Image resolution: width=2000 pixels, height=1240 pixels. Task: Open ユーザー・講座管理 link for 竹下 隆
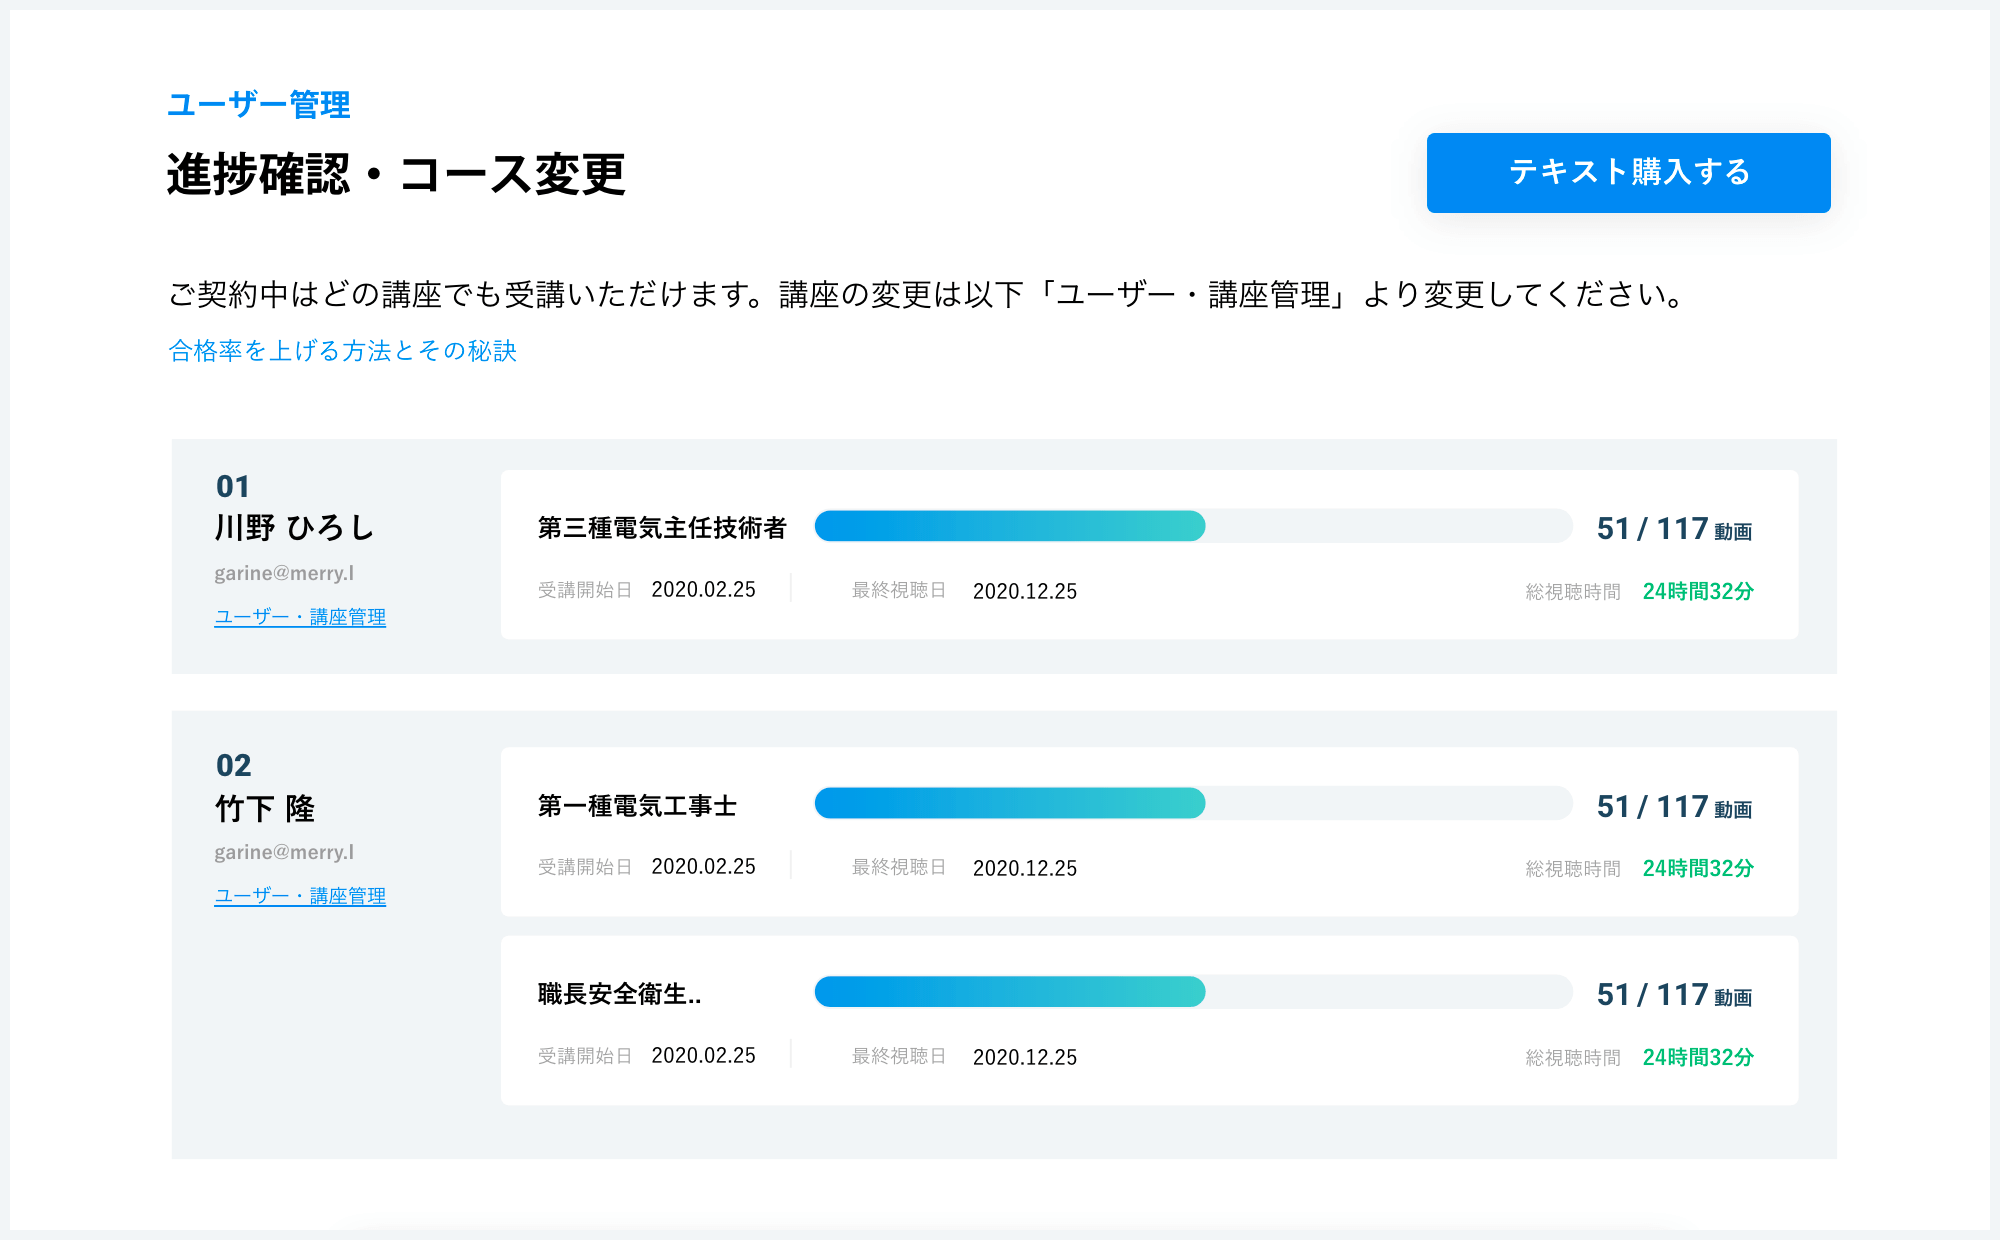point(300,896)
